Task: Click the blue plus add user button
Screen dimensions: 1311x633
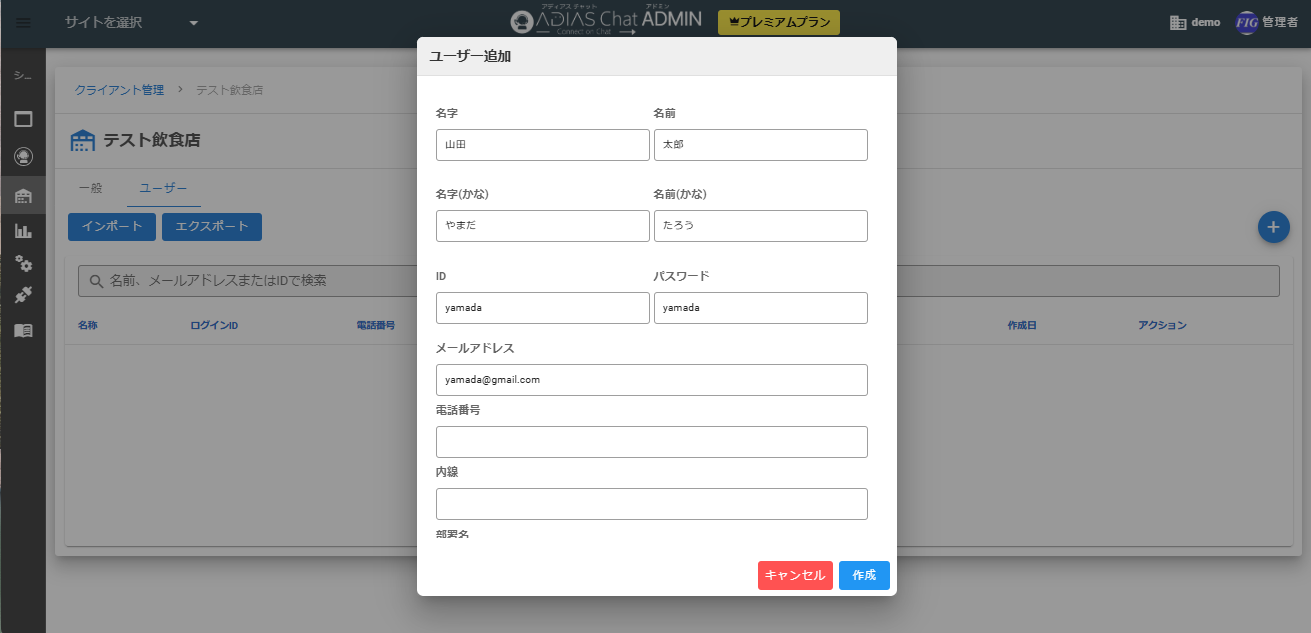Action: [x=1273, y=227]
